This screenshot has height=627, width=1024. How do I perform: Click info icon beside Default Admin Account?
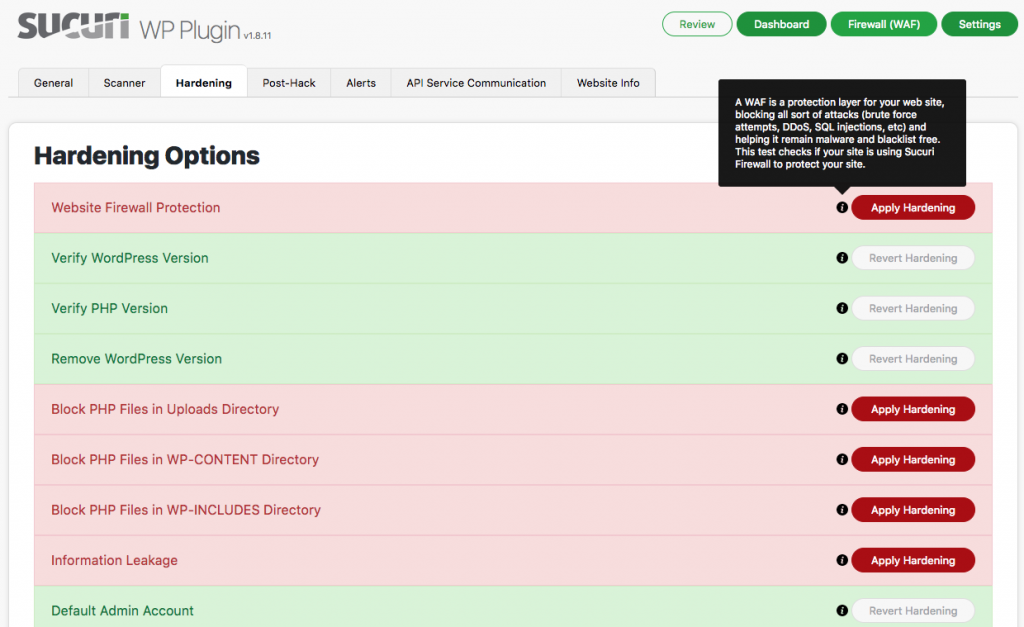(842, 611)
